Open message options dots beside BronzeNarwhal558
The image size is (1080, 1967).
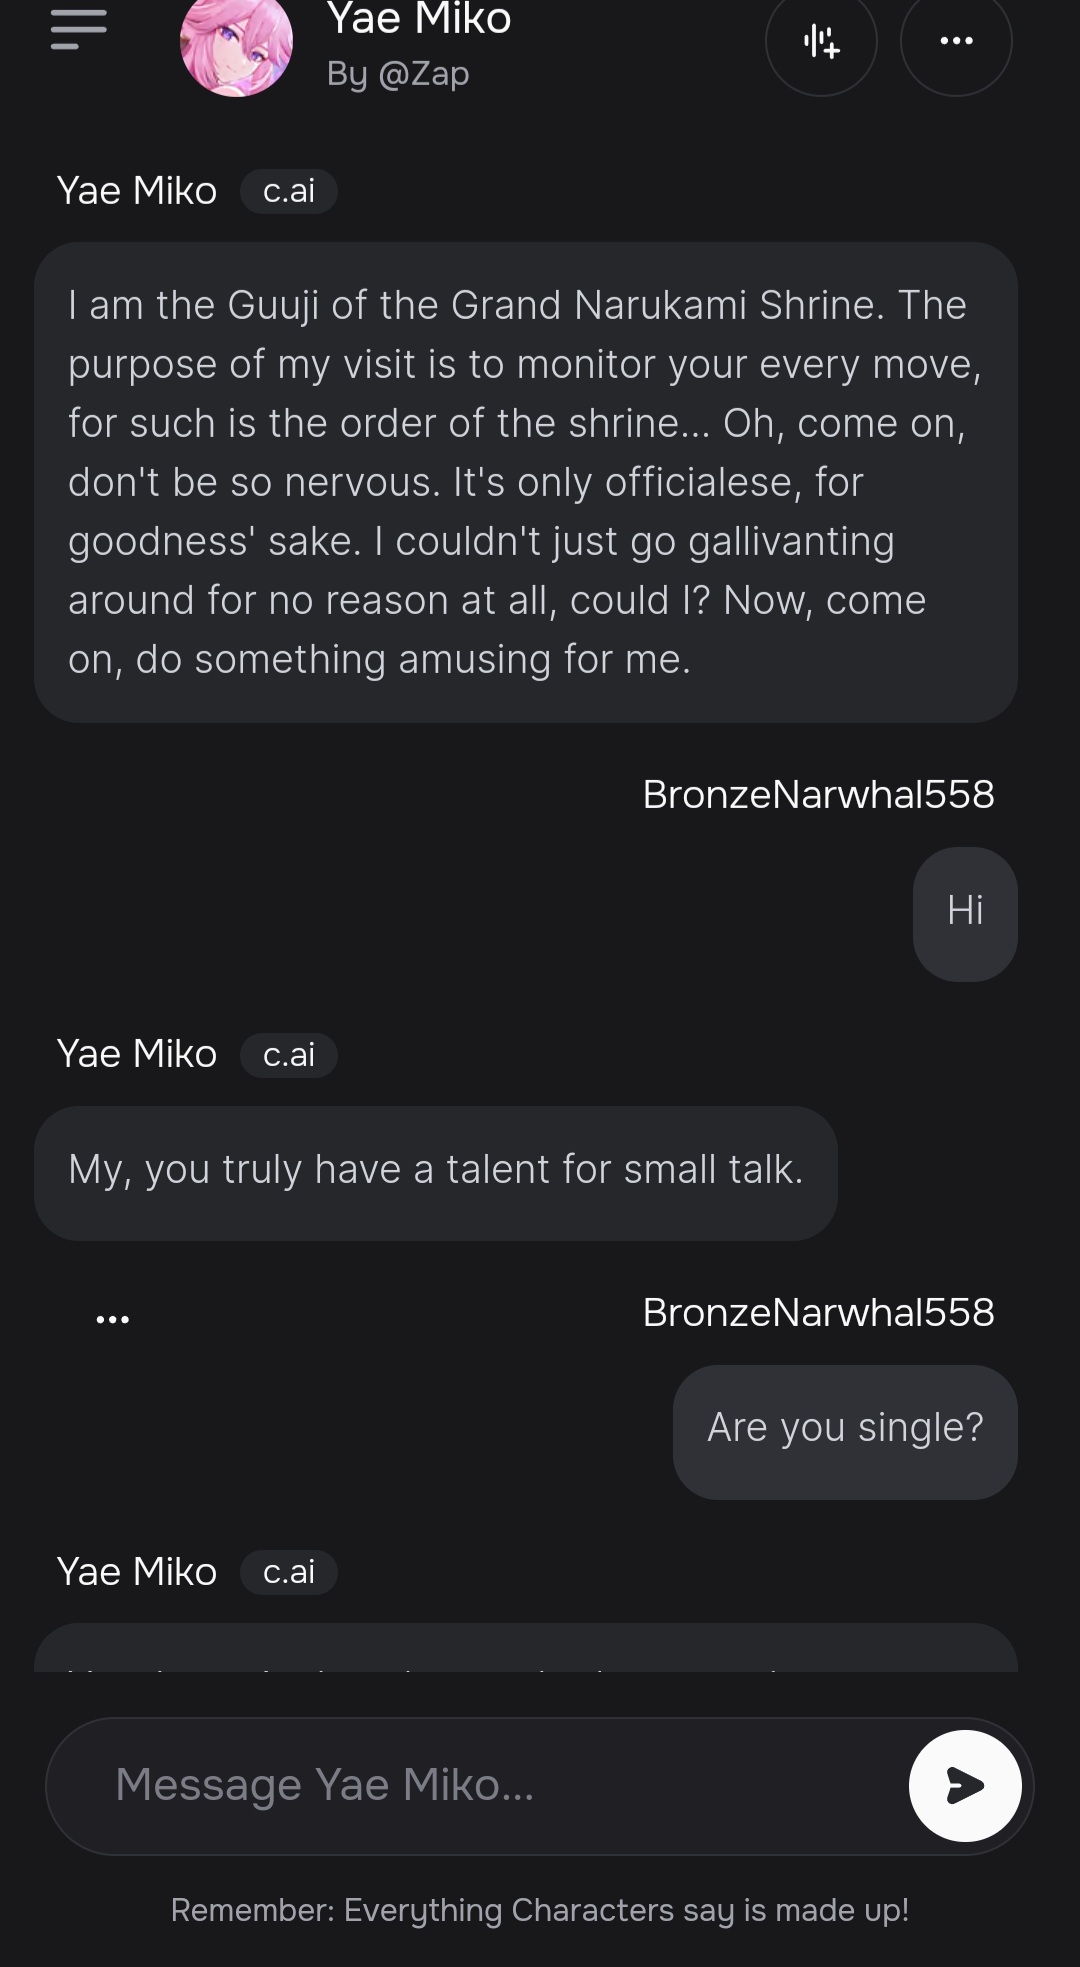tap(113, 1320)
